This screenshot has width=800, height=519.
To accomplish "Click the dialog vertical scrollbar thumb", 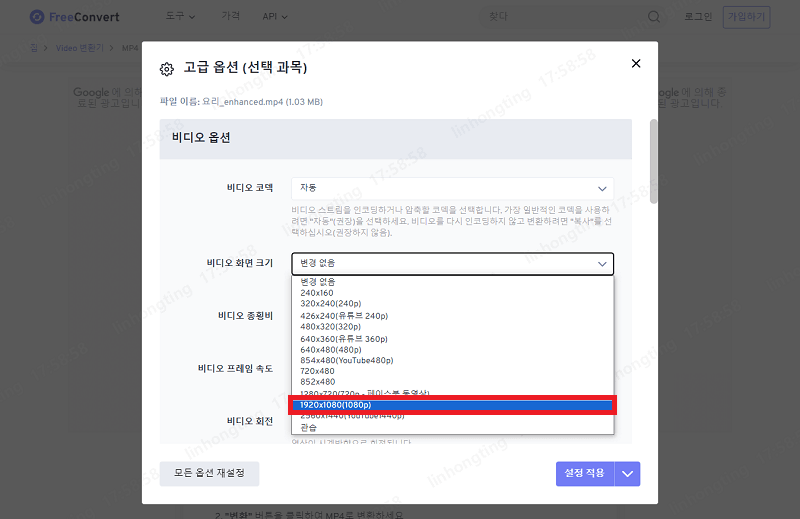I will pos(653,161).
